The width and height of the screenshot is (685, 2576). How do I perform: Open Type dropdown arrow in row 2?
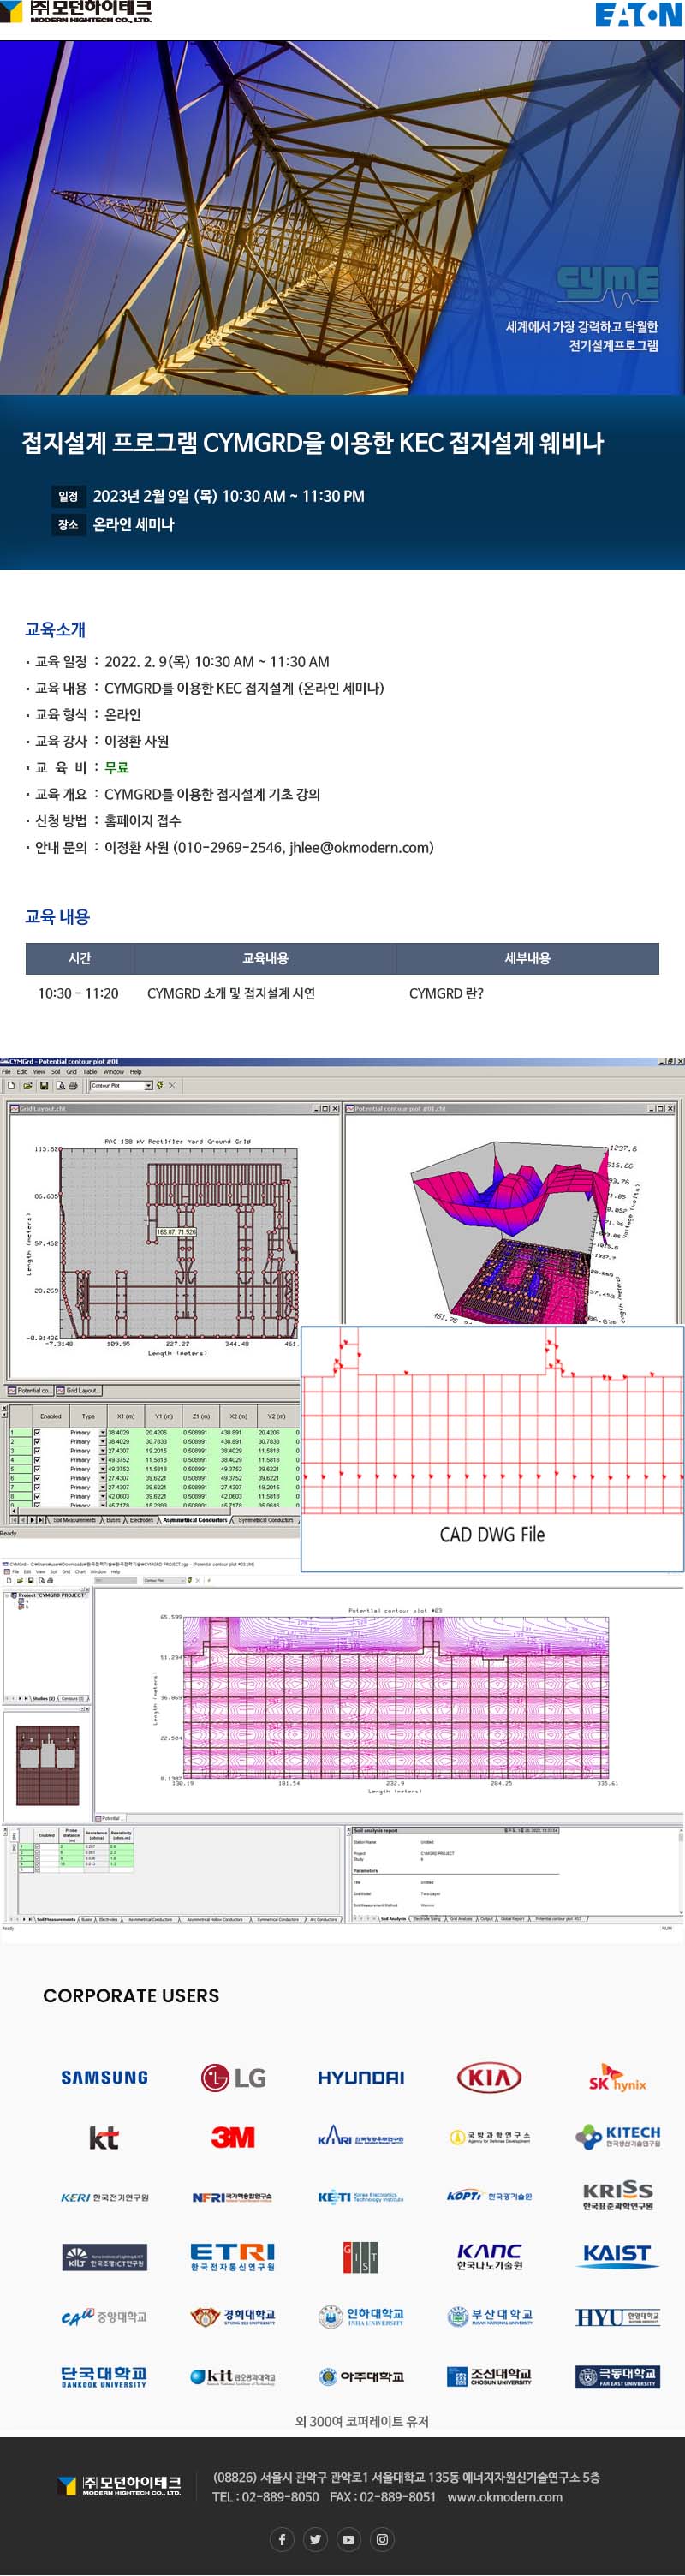click(x=102, y=1441)
